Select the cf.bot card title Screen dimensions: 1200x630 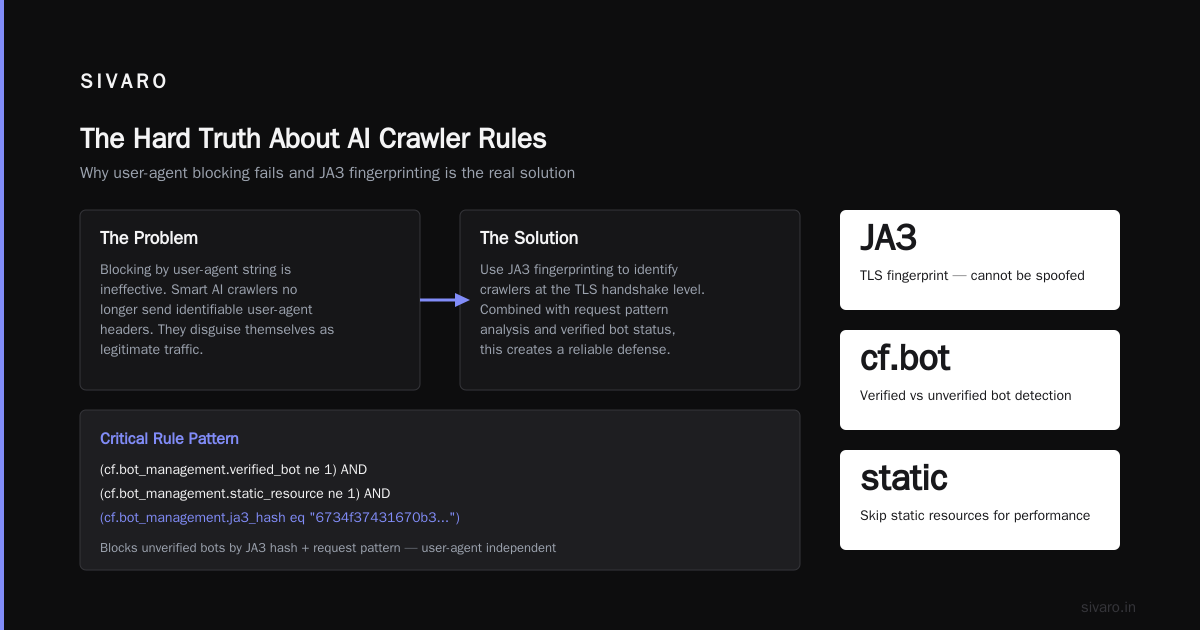click(x=905, y=358)
